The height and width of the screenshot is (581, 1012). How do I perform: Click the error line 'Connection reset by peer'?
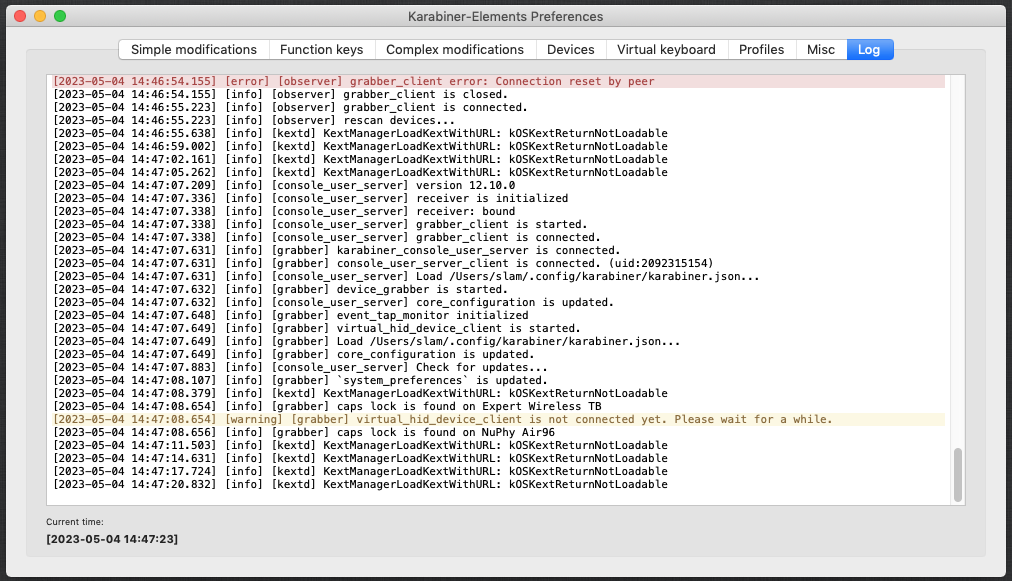498,81
